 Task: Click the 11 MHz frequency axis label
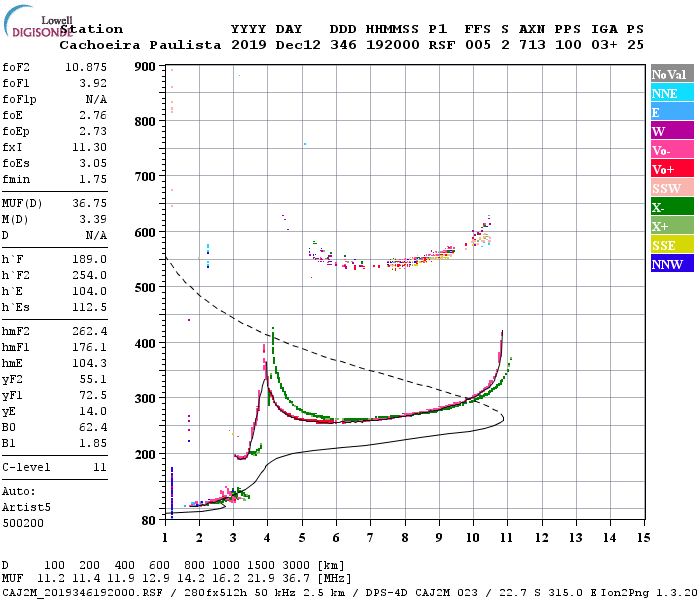tap(506, 538)
